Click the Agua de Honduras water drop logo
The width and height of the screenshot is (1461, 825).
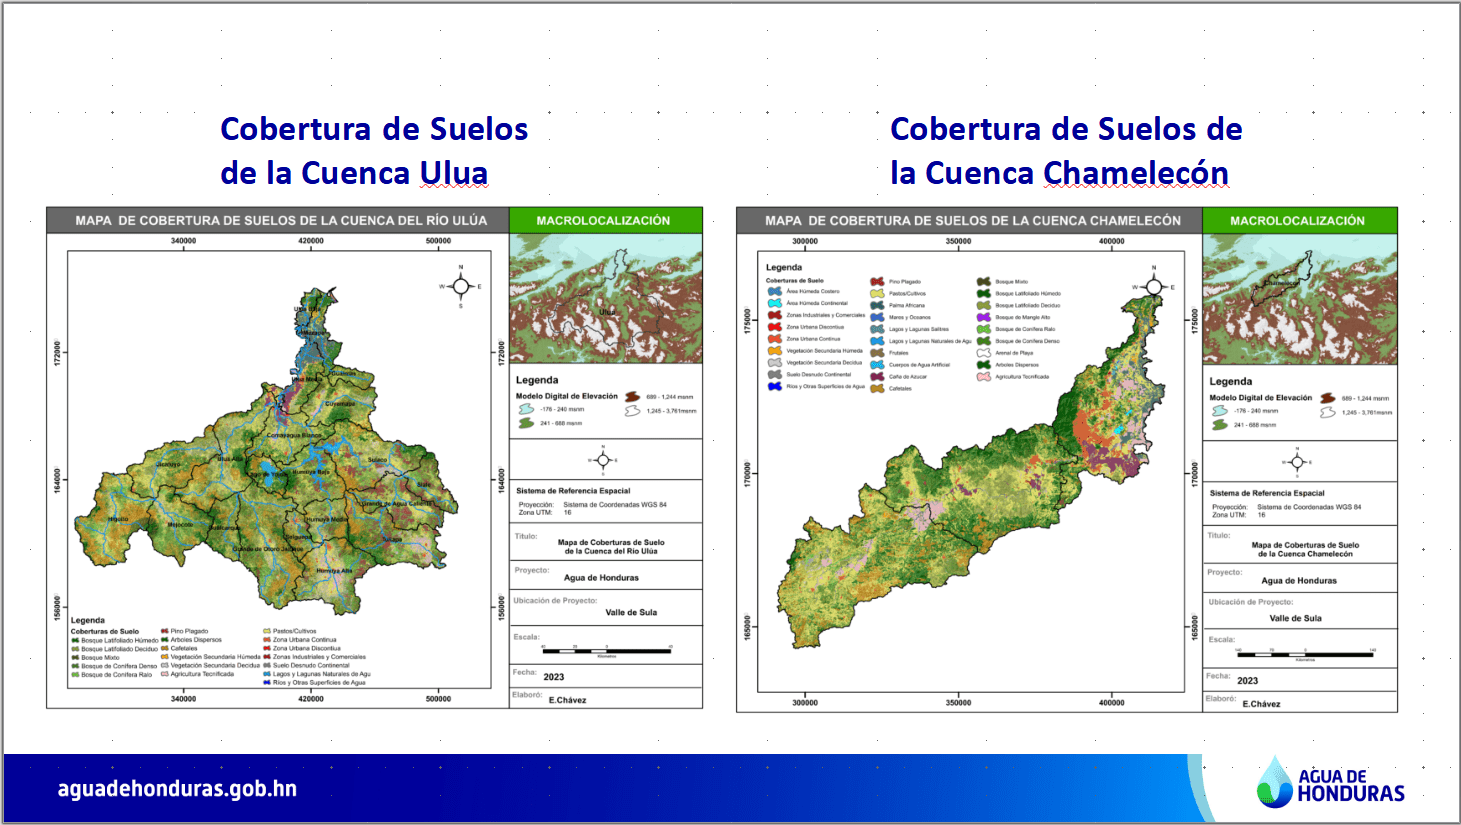[x=1275, y=783]
